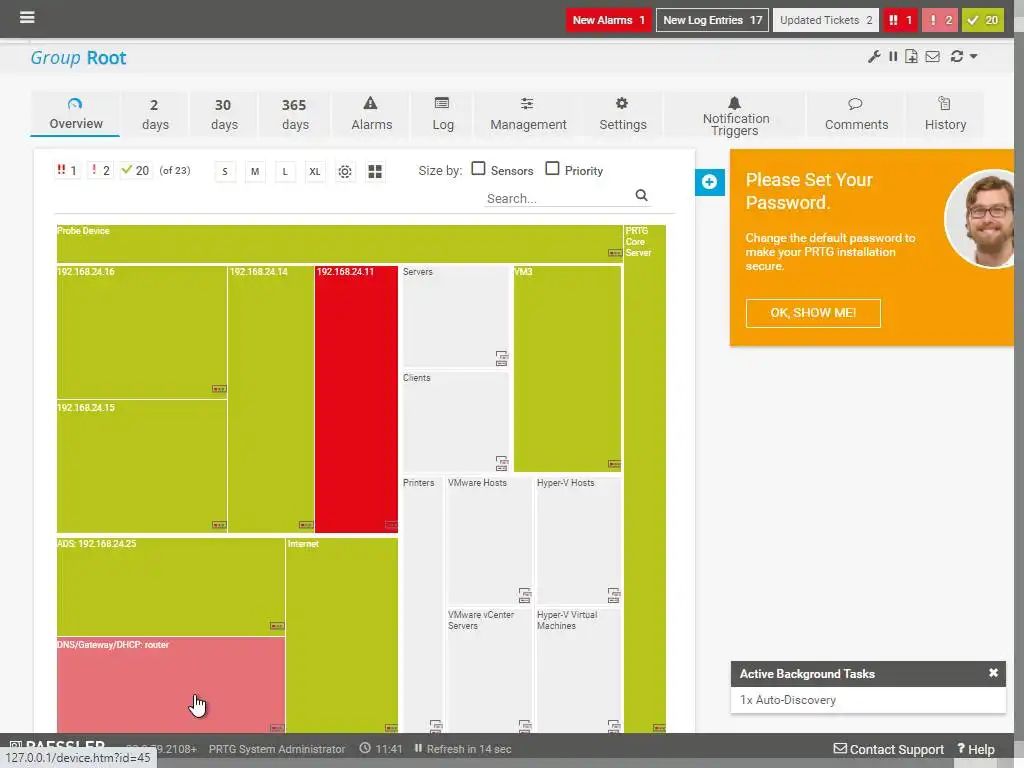1024x768 pixels.
Task: Click the Root group title link
Action: coord(106,57)
